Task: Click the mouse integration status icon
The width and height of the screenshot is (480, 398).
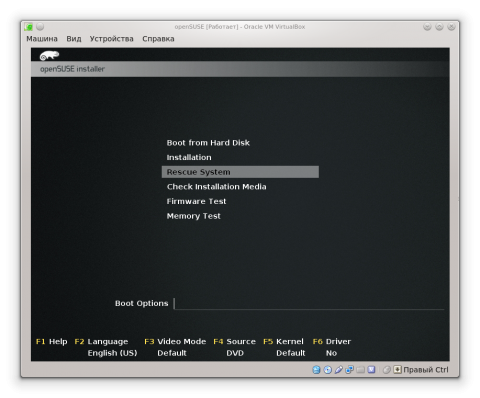Action: [x=387, y=369]
